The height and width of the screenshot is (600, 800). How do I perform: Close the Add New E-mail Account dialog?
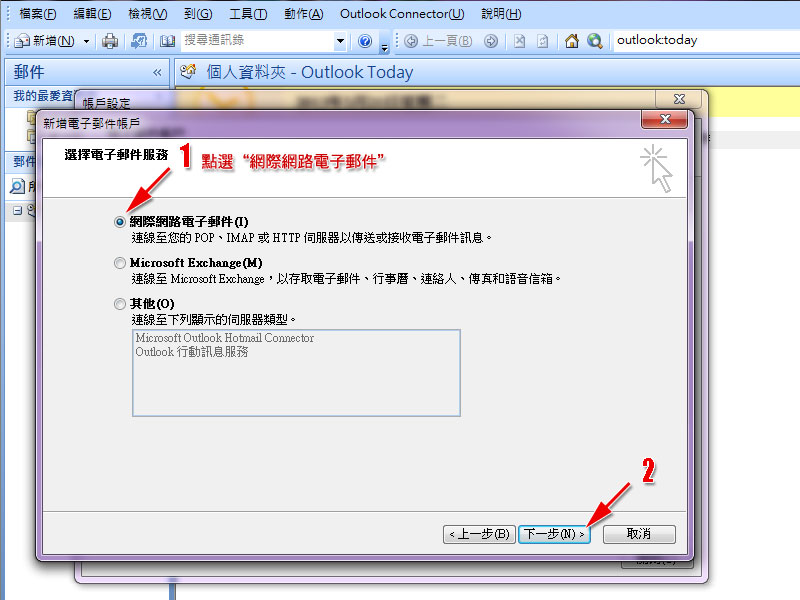tap(665, 119)
